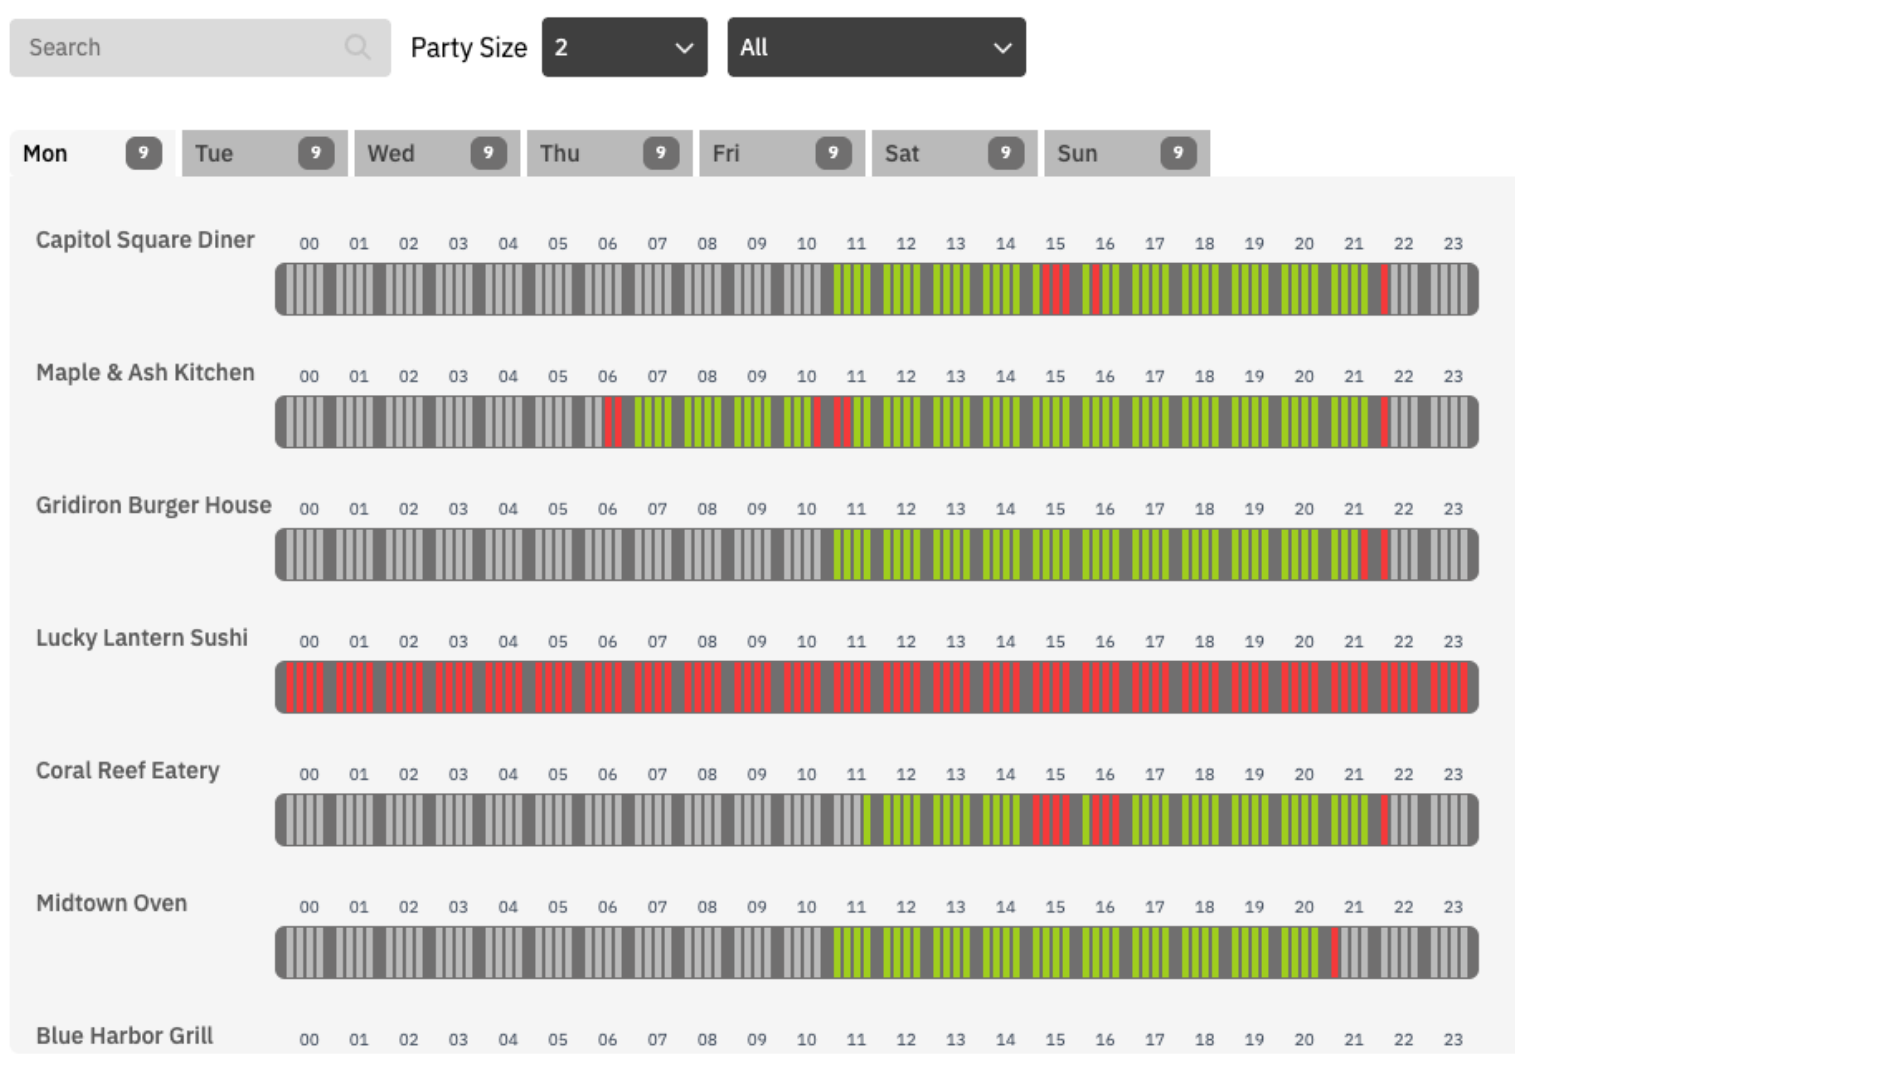Click Maple & Ash Kitchen's 06:00 red slot

(x=609, y=422)
